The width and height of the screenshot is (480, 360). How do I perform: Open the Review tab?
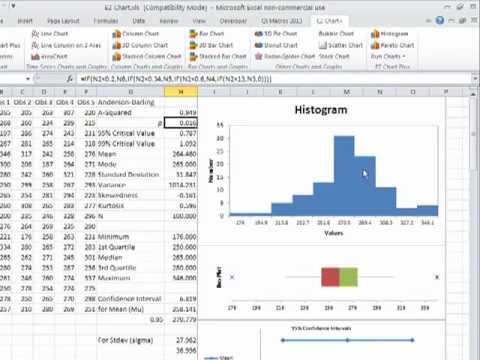169,21
